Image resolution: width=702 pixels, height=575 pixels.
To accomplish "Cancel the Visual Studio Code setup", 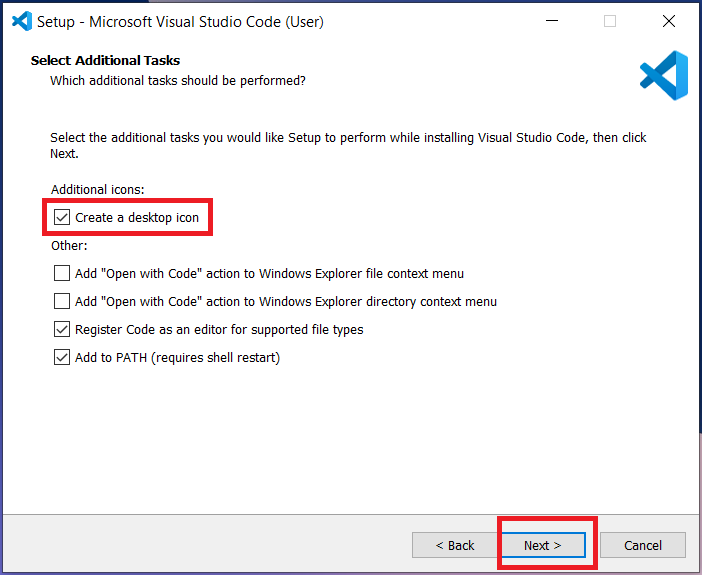I will (642, 545).
